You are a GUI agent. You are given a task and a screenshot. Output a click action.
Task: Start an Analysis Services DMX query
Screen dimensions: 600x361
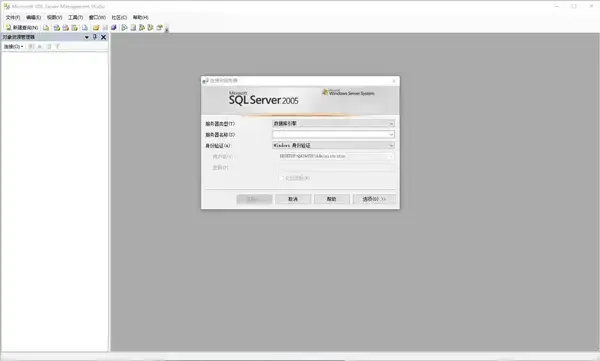(x=66, y=28)
